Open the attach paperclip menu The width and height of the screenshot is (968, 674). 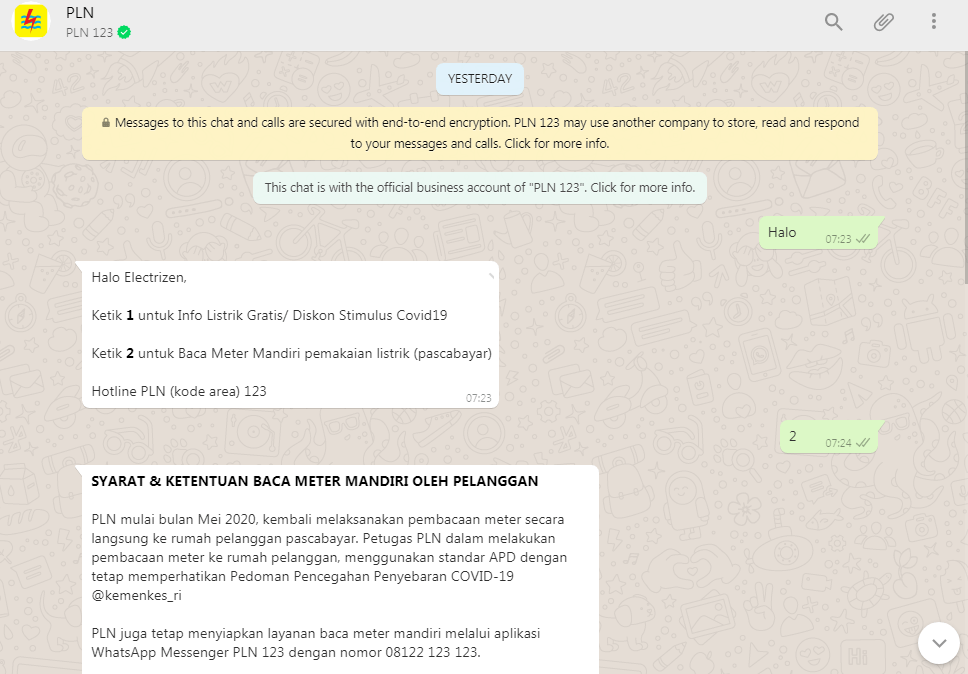[883, 22]
